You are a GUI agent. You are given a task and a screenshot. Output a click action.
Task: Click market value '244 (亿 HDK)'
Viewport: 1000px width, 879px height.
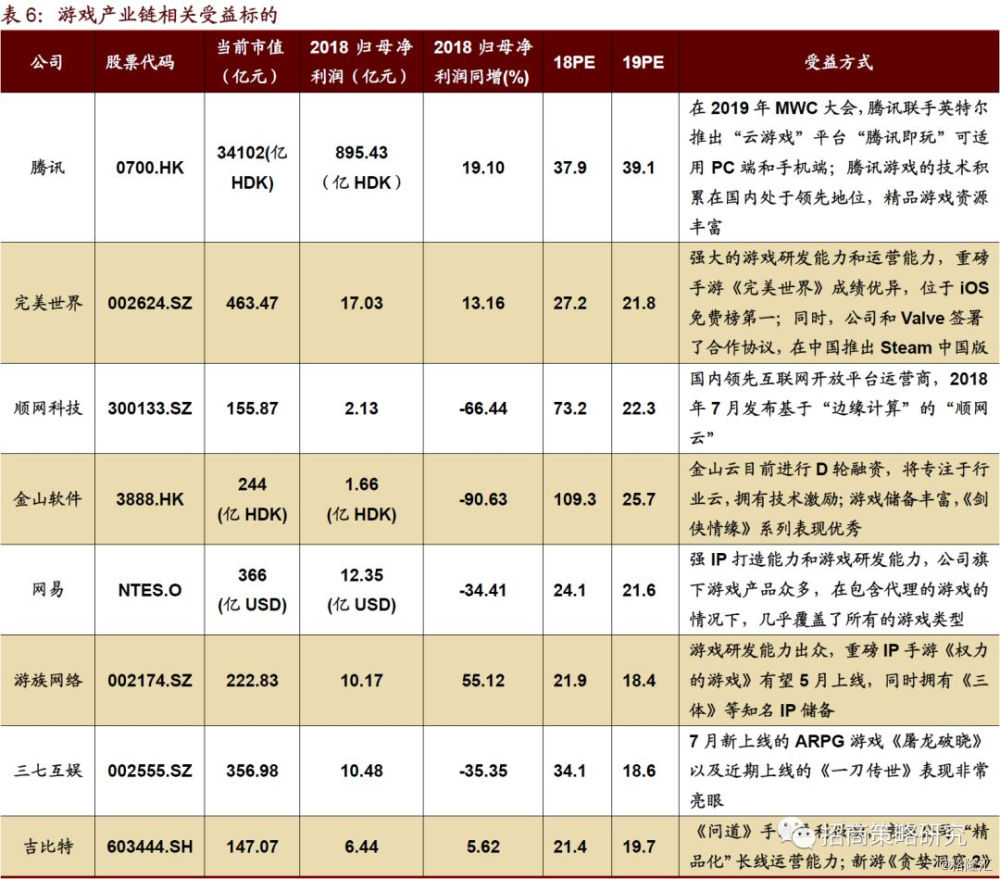tap(252, 499)
